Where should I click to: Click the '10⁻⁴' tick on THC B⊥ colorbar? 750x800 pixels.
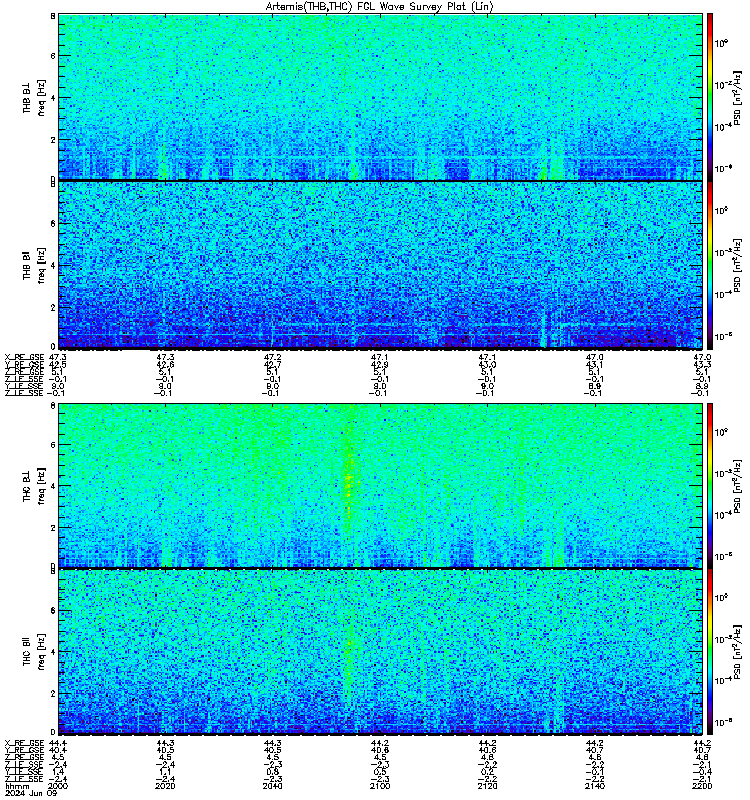(721, 515)
